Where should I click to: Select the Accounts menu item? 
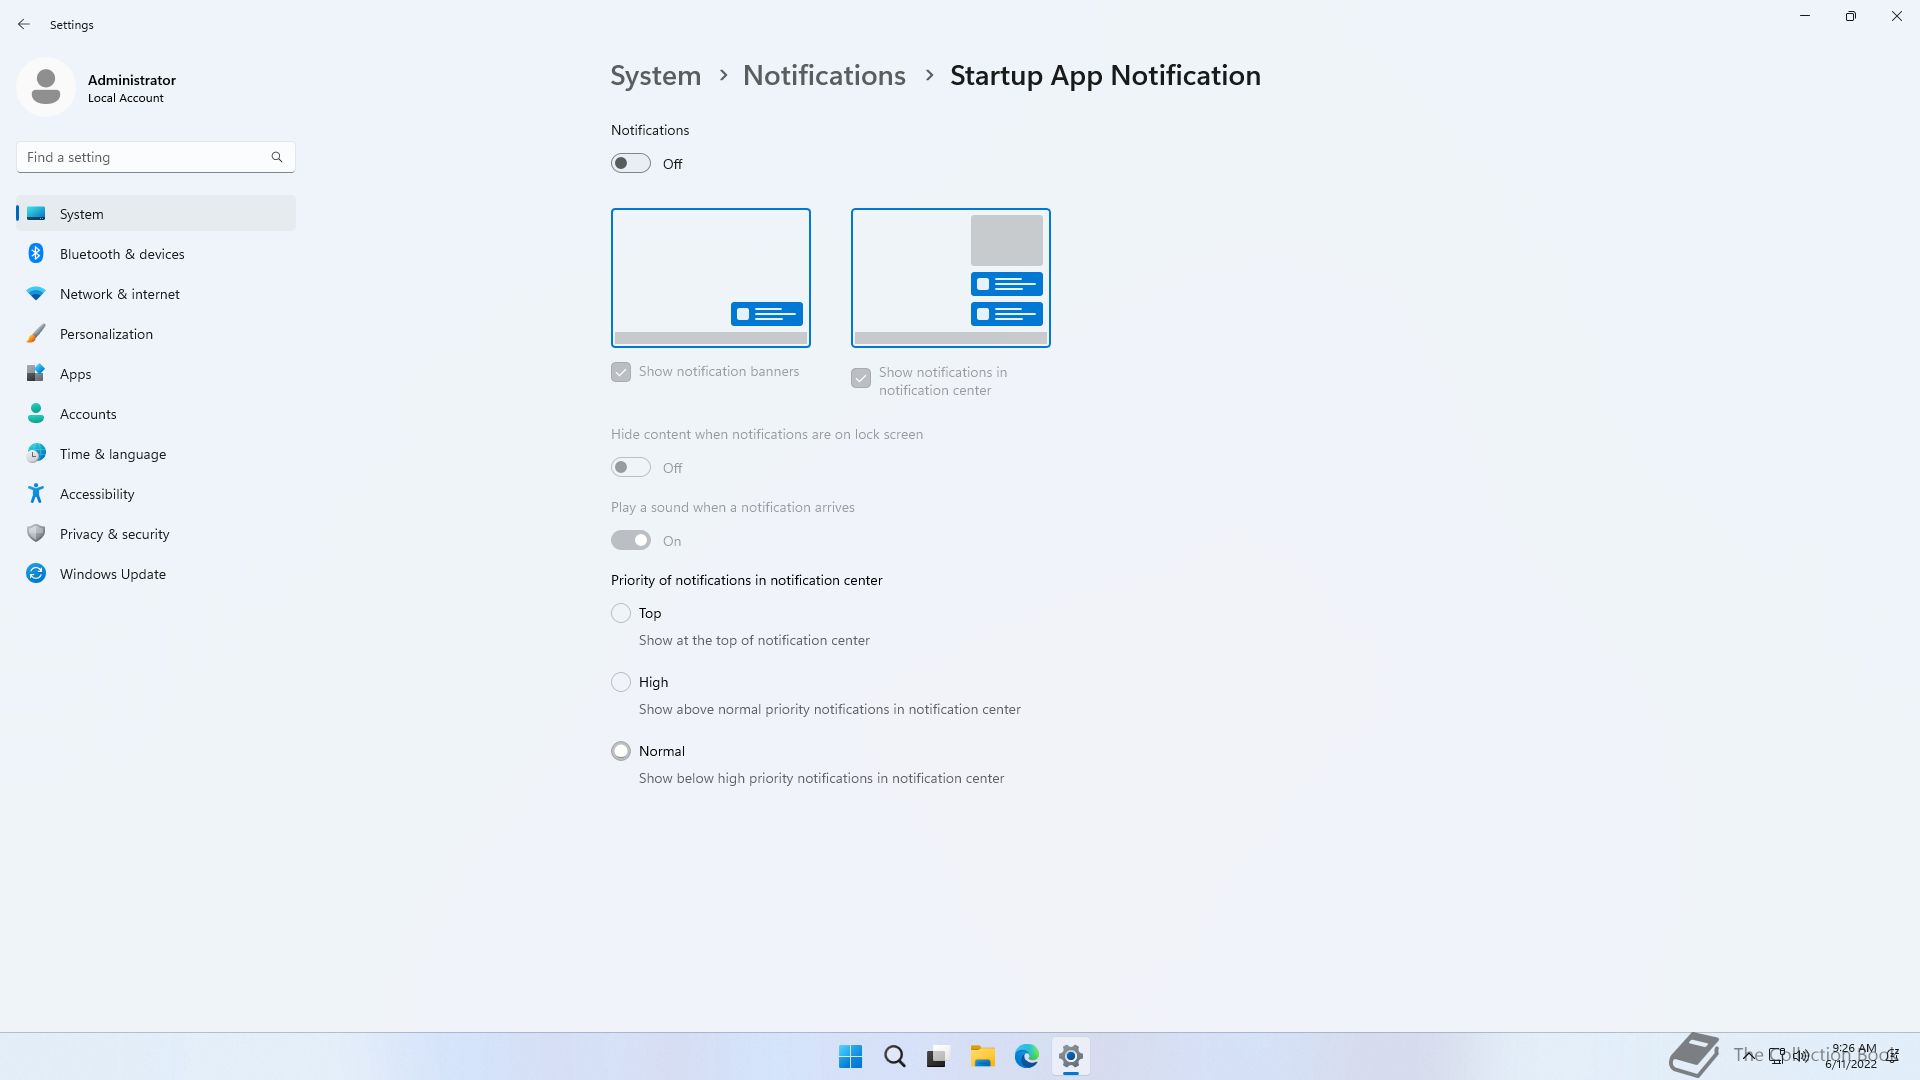click(88, 414)
